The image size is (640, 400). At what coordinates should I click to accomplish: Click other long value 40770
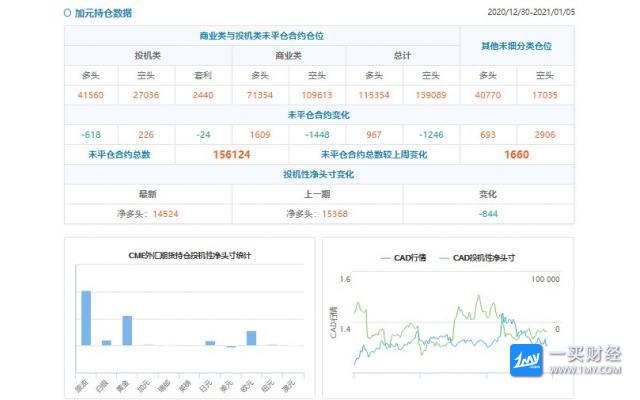(x=488, y=95)
